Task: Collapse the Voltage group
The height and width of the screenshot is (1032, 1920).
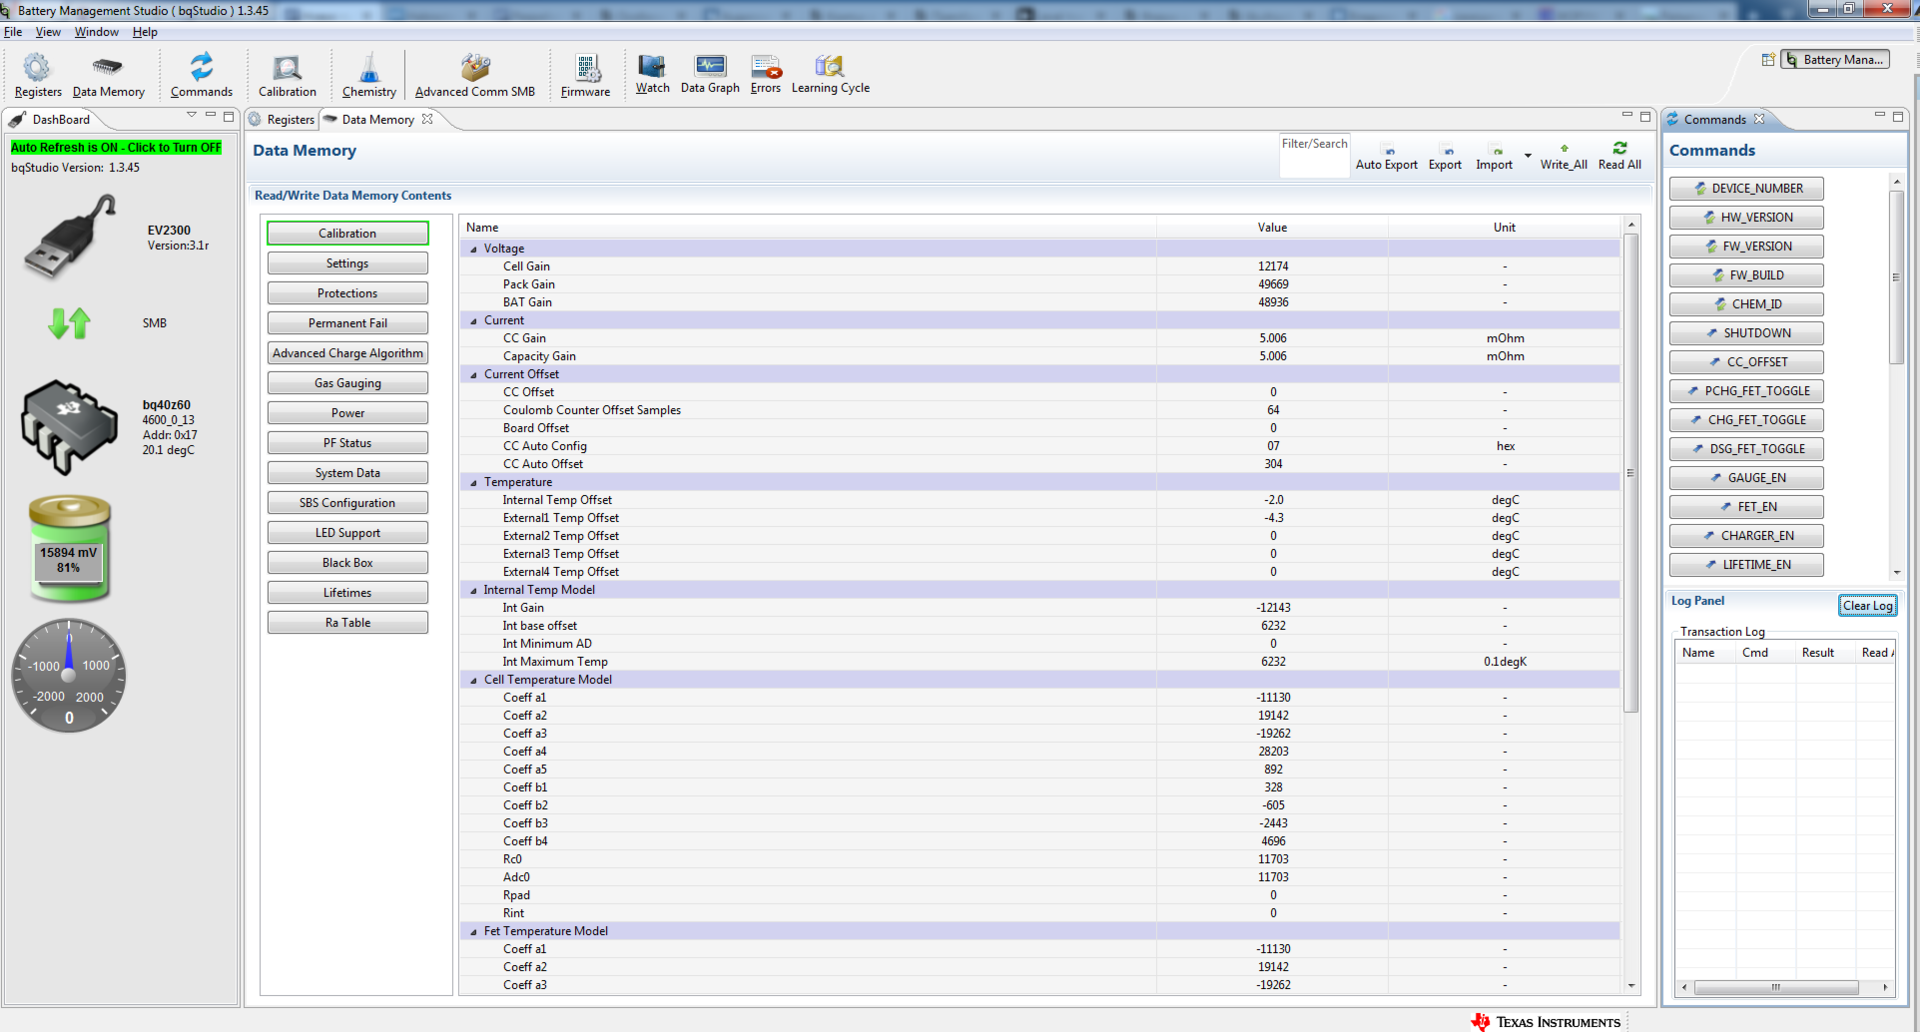Action: click(474, 249)
